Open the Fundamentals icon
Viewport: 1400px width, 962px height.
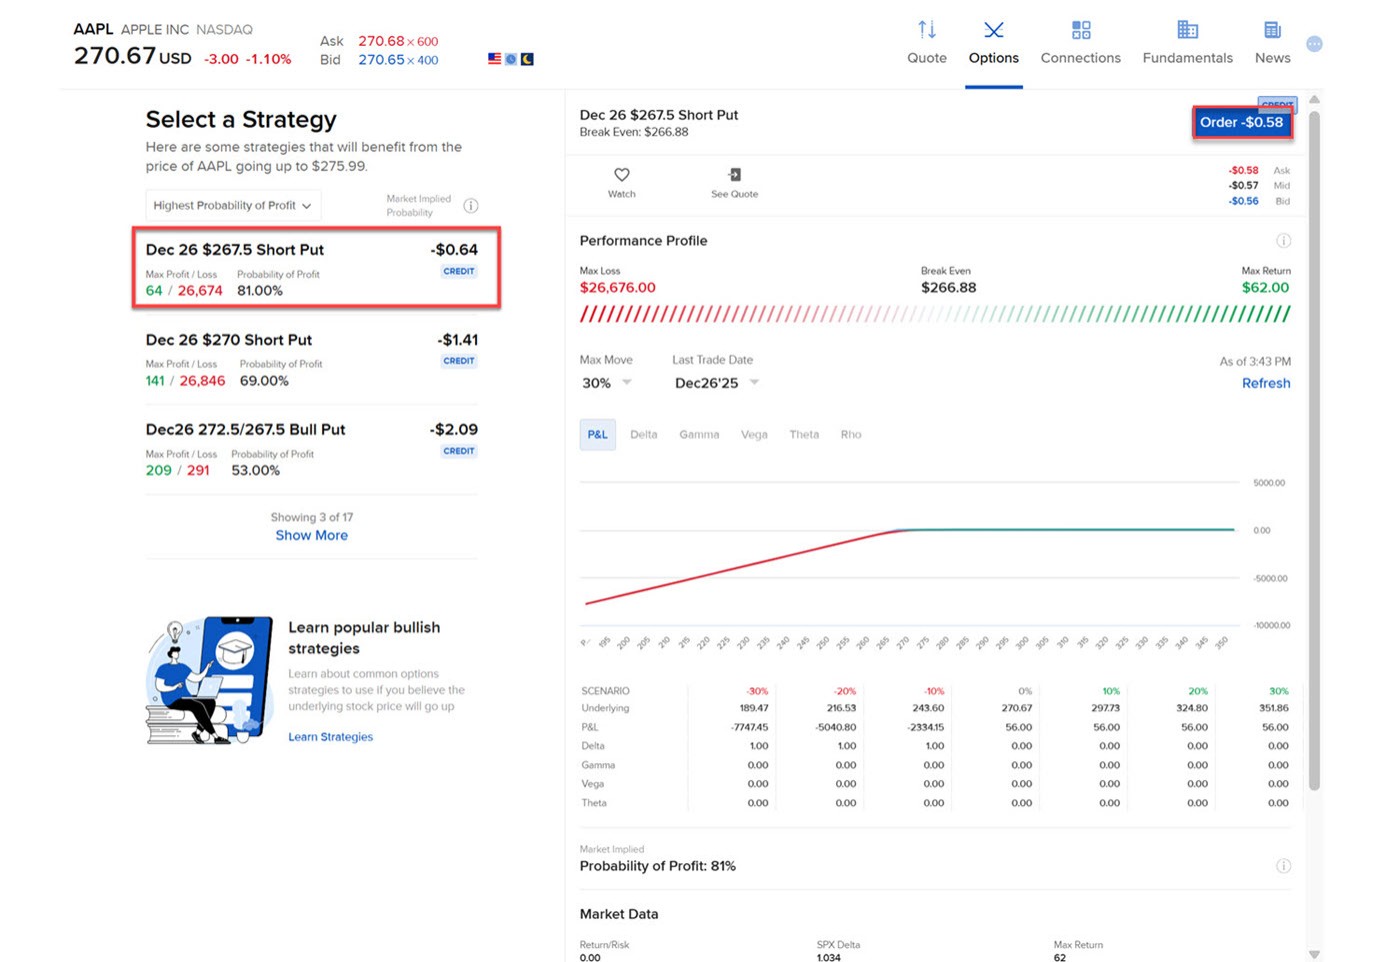point(1186,30)
